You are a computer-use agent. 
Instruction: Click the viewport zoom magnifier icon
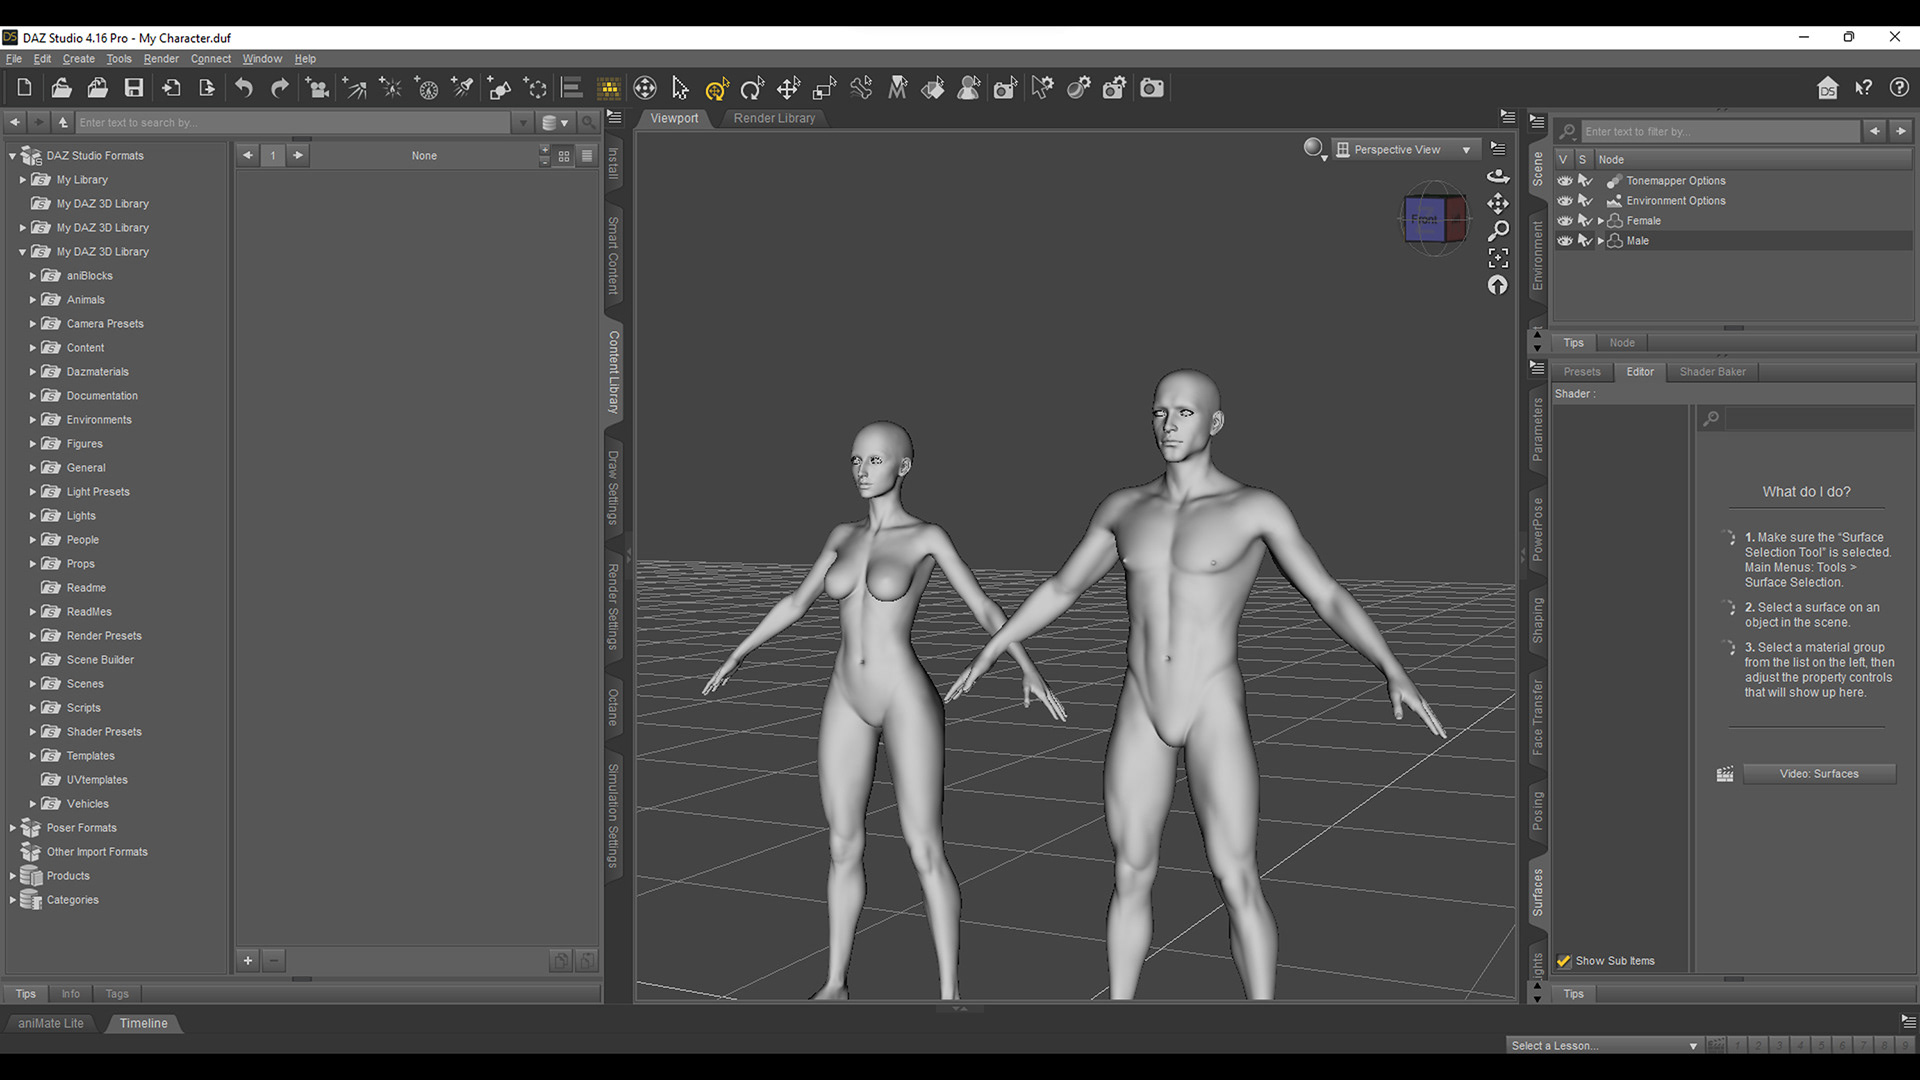pos(1497,231)
